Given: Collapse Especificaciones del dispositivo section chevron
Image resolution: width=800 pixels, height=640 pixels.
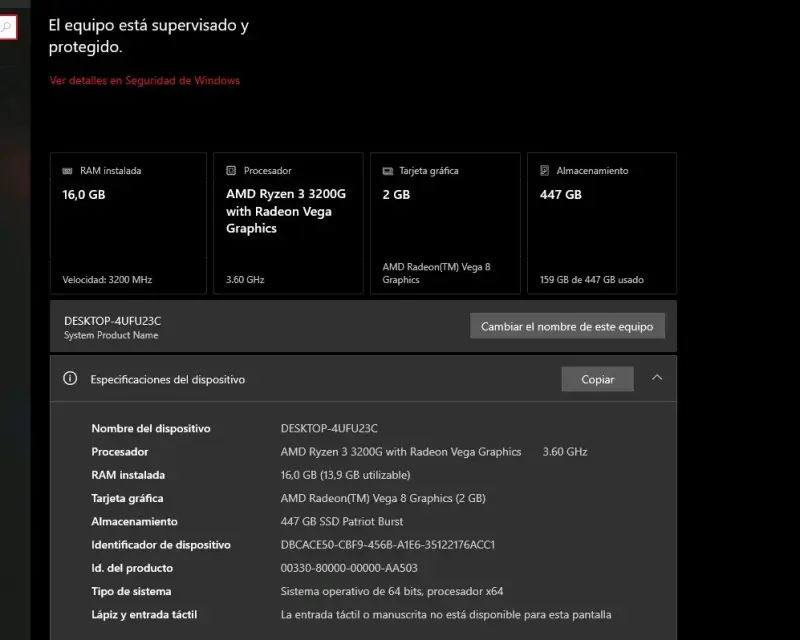Looking at the screenshot, I should pos(657,378).
